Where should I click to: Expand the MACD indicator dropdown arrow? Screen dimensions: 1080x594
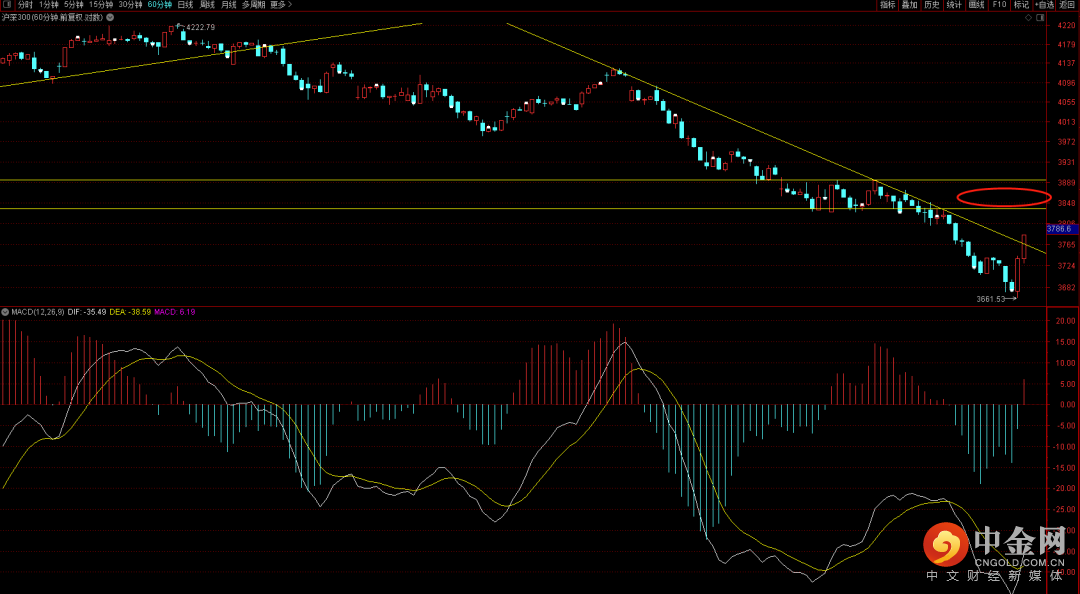(6, 312)
